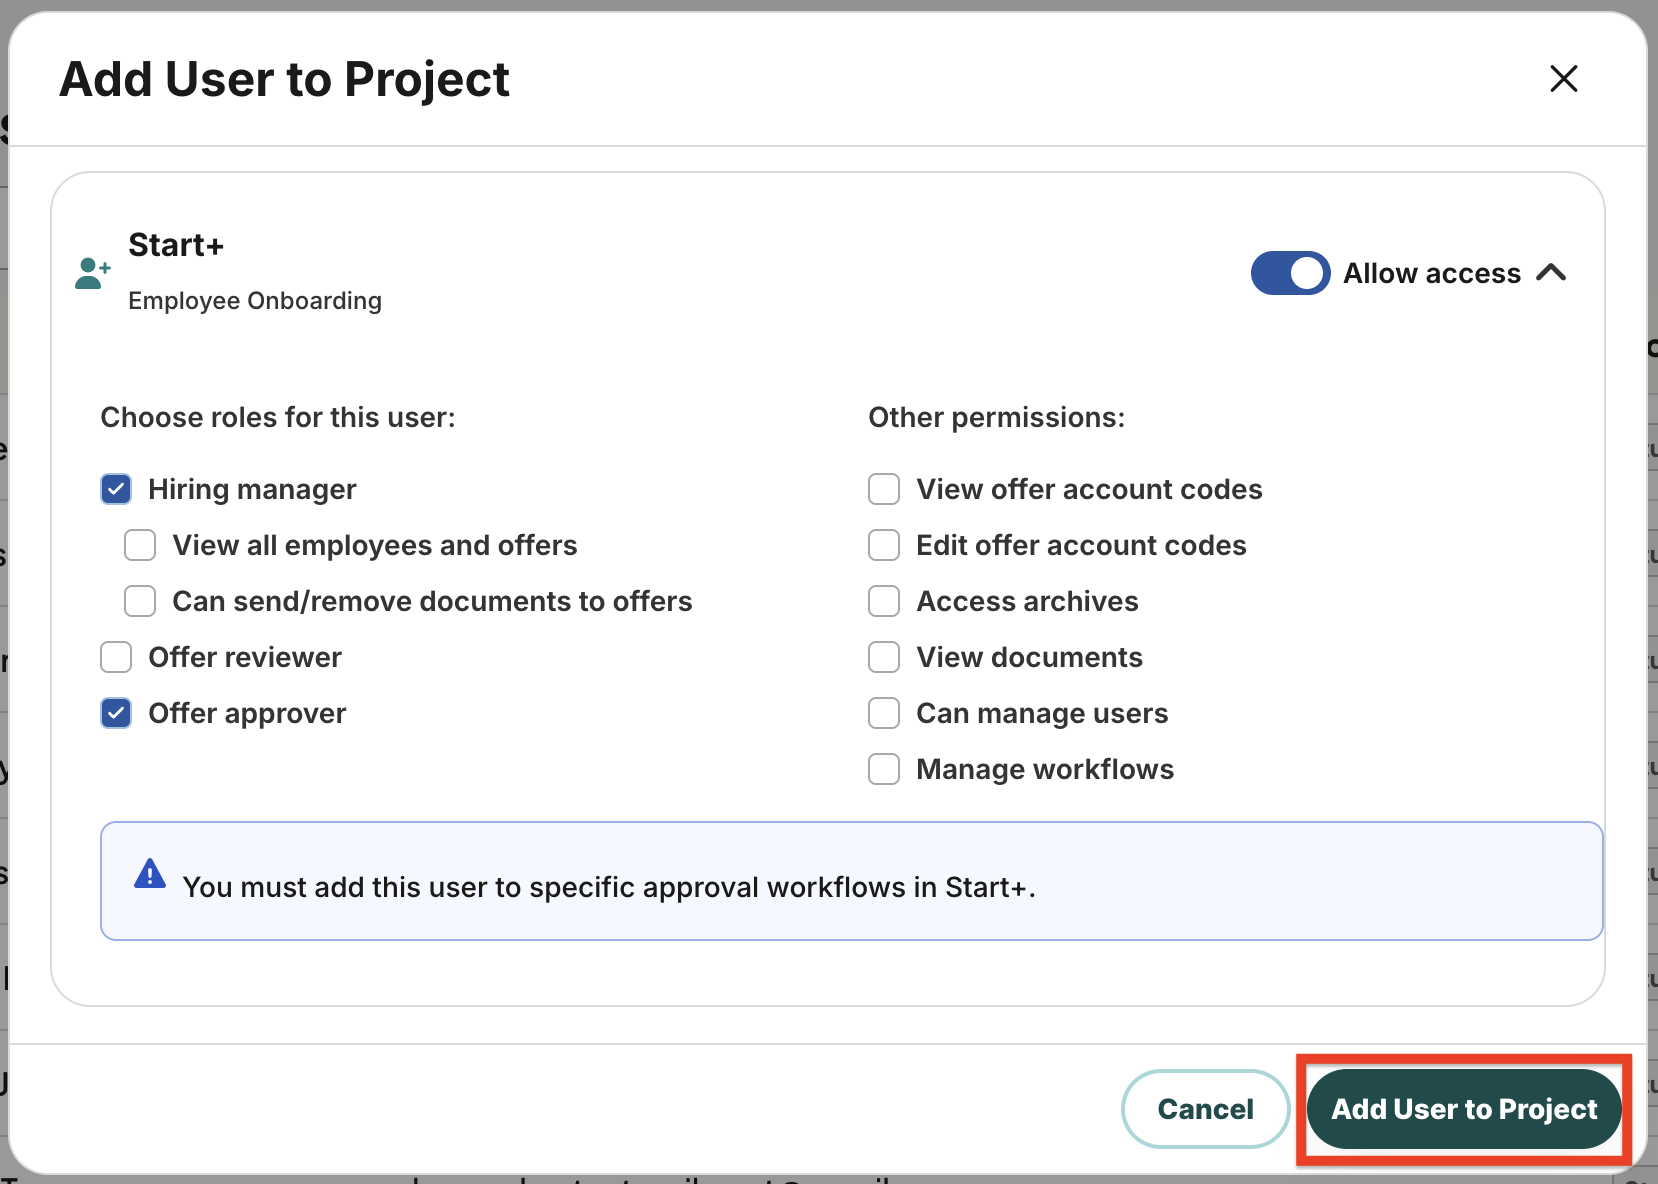Select the Offer reviewer role
This screenshot has width=1658, height=1184.
pos(116,657)
